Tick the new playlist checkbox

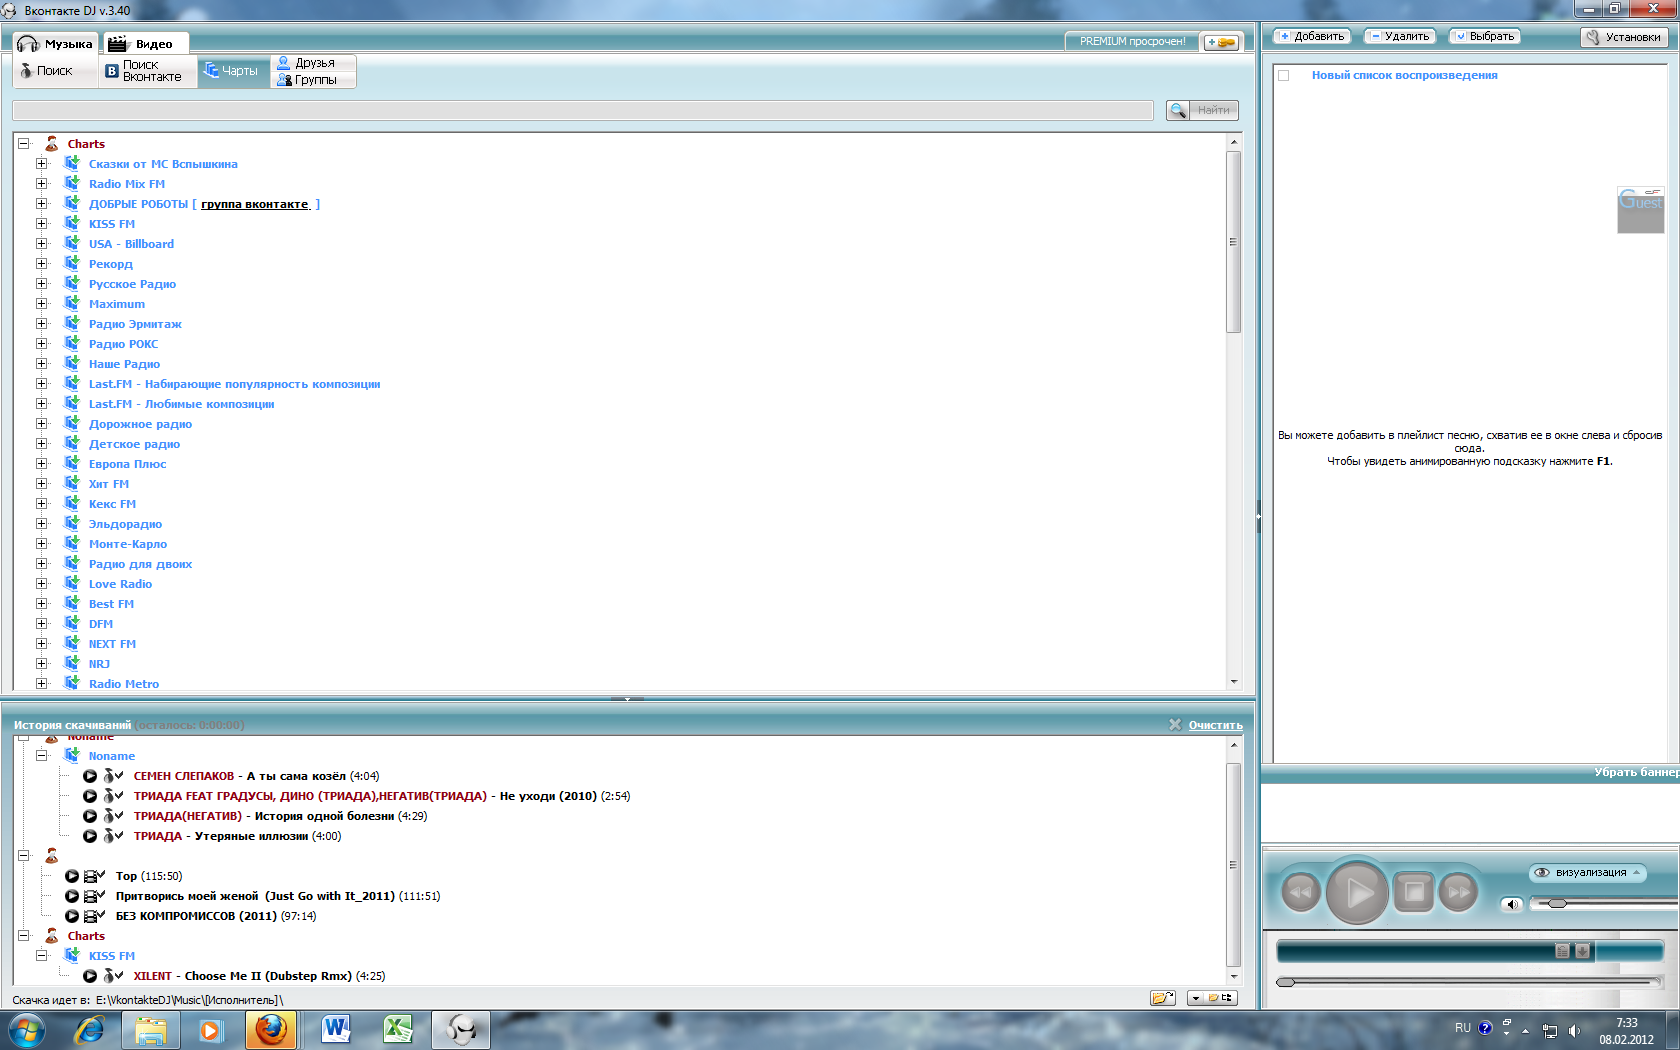[1284, 75]
